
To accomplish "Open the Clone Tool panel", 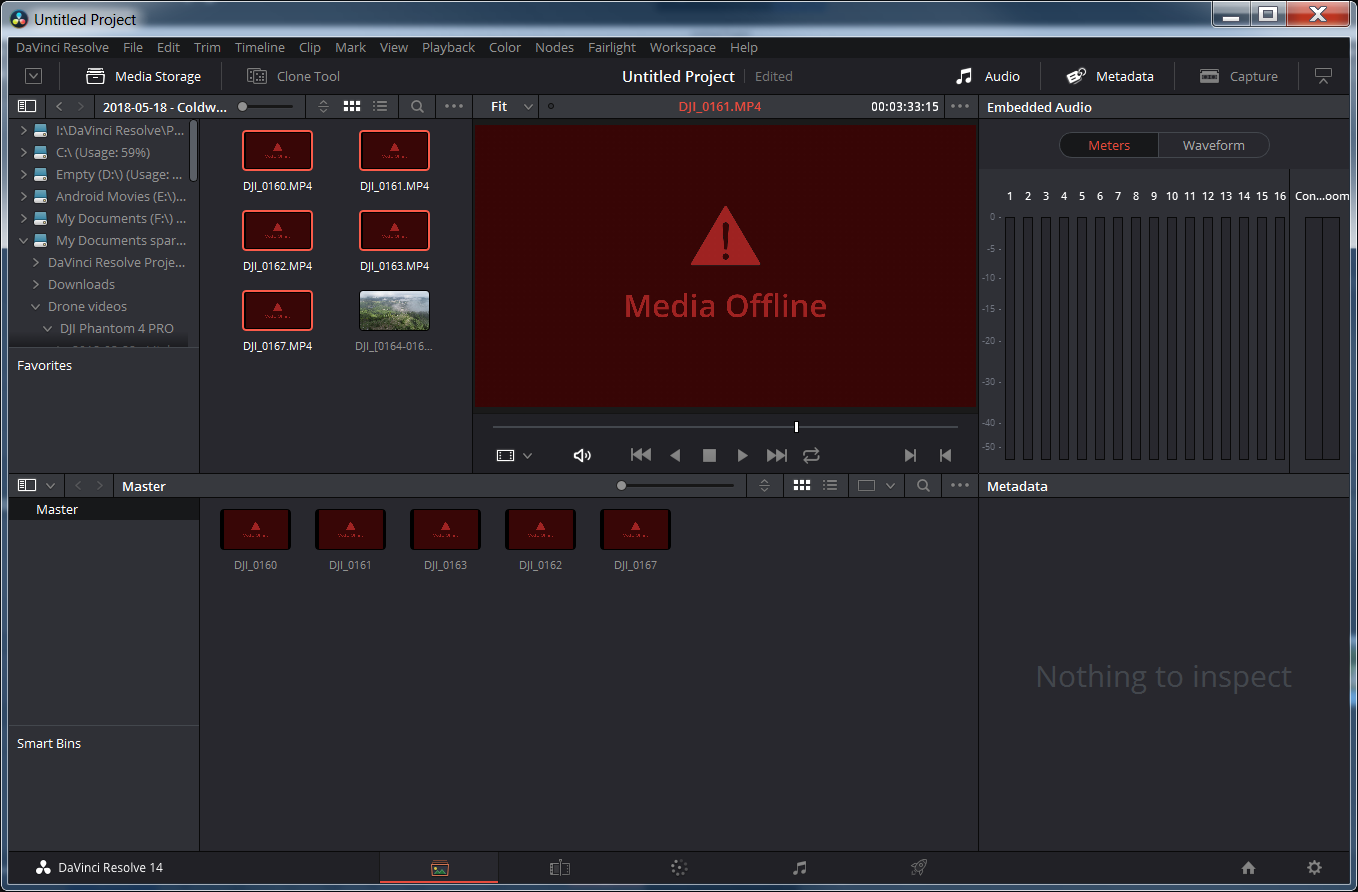I will pyautogui.click(x=293, y=76).
